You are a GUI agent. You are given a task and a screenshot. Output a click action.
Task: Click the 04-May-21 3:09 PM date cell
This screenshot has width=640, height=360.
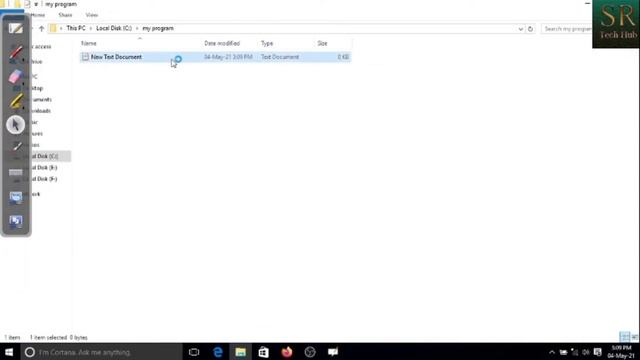(x=228, y=57)
